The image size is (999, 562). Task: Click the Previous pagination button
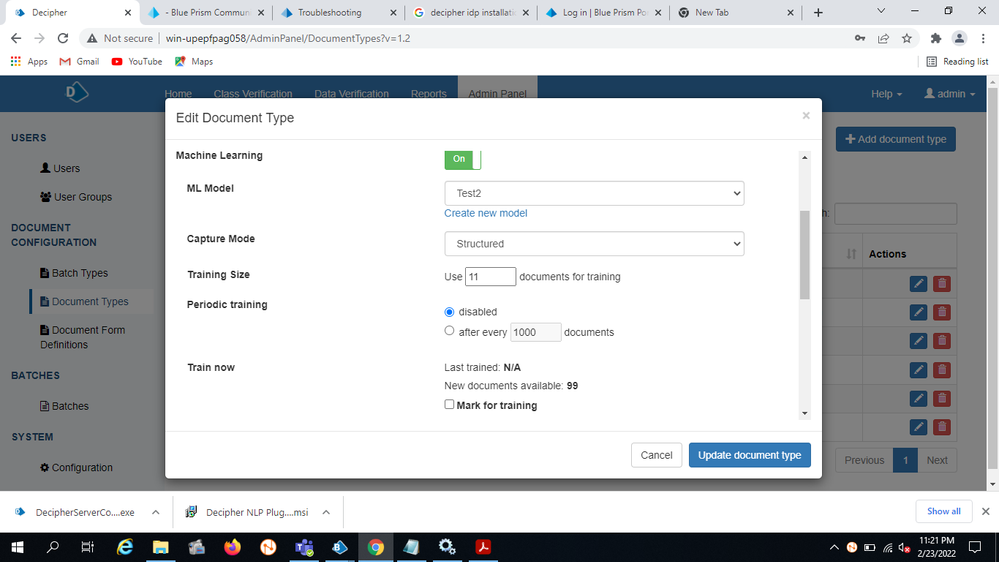tap(864, 460)
